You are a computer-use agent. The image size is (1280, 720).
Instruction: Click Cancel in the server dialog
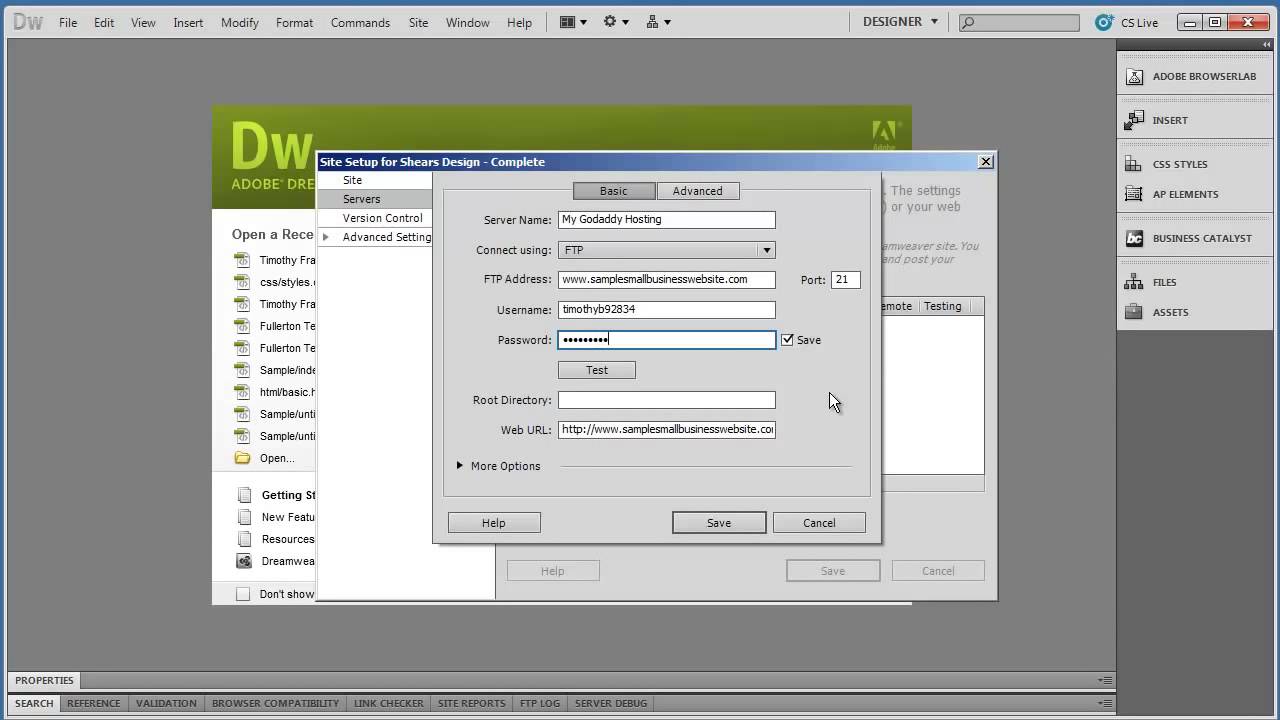[819, 523]
